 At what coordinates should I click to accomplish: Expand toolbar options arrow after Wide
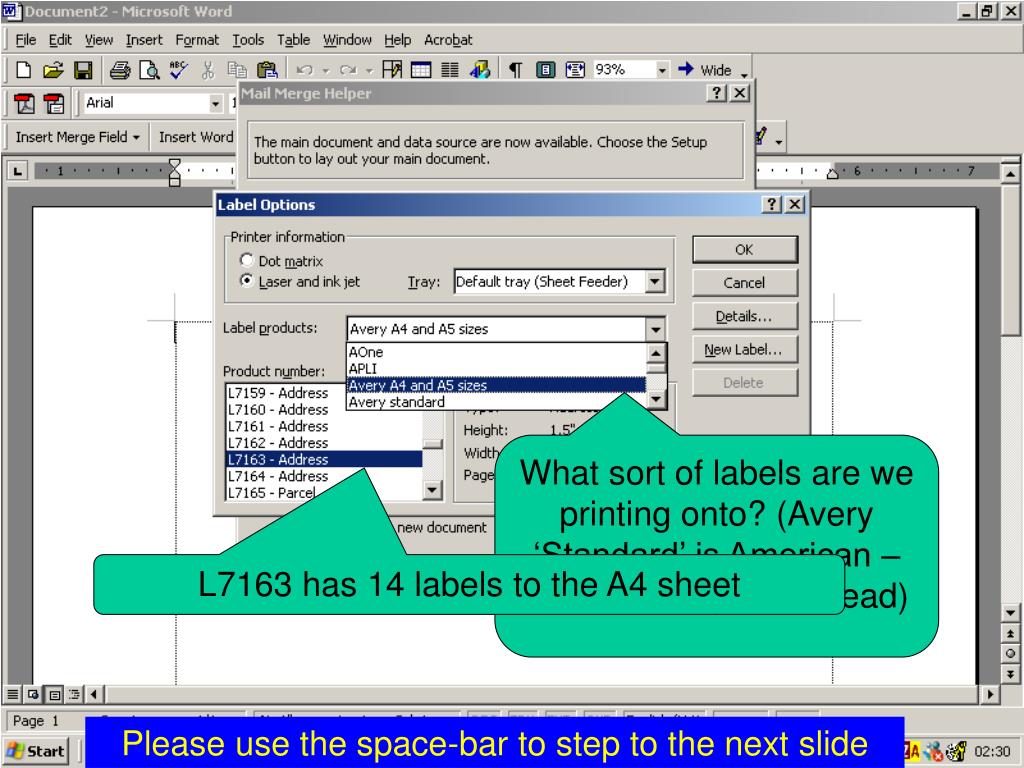click(x=744, y=73)
